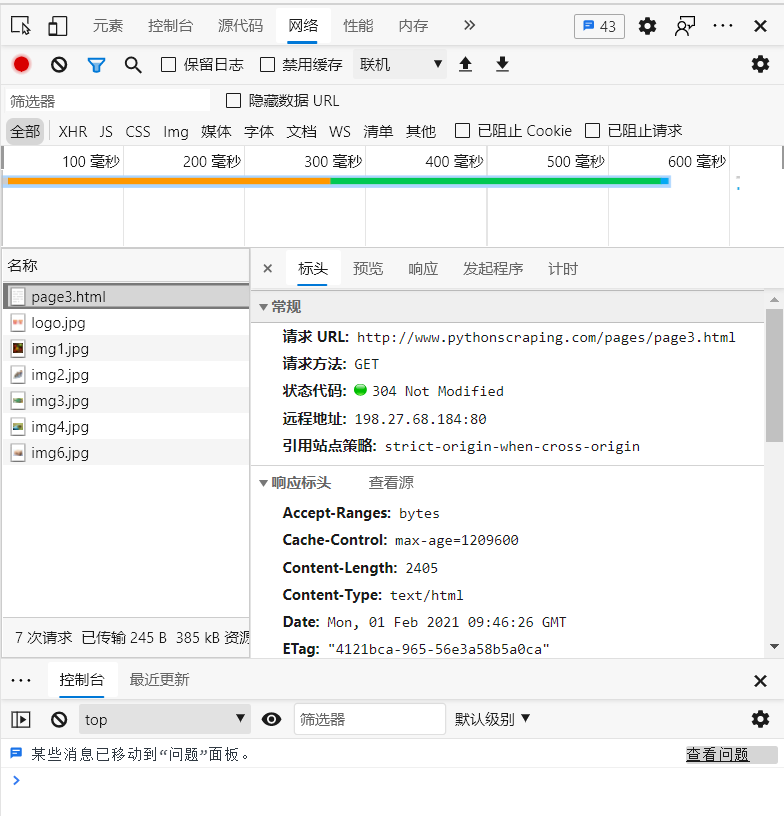
Task: Filter requests by JS
Action: click(106, 131)
